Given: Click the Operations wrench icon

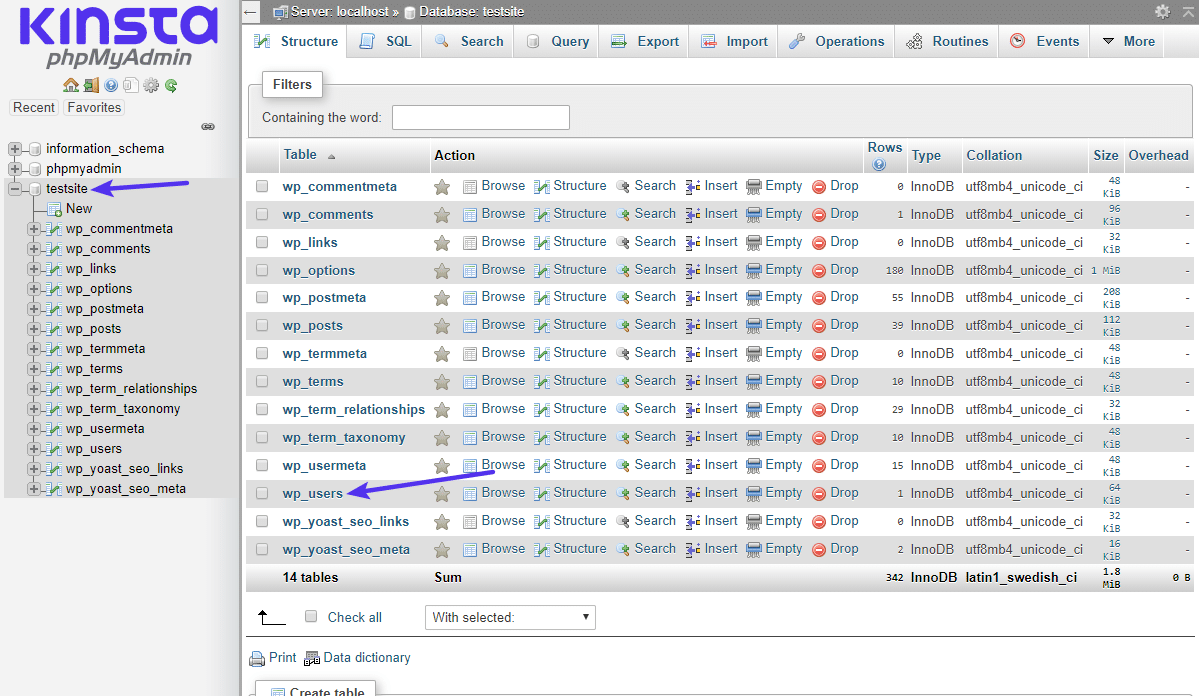Looking at the screenshot, I should pos(798,41).
